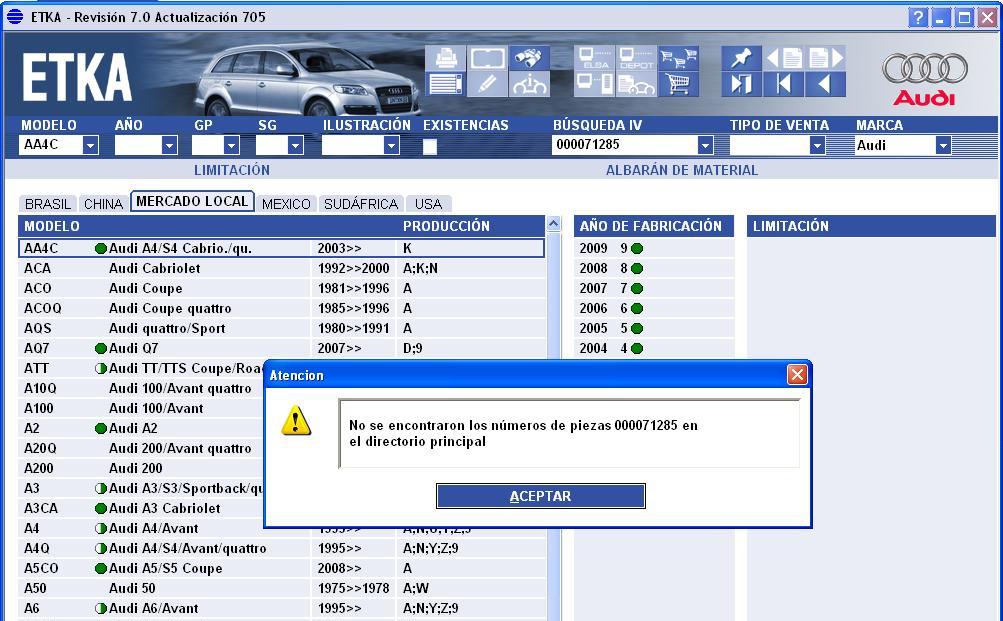The height and width of the screenshot is (621, 1003).
Task: Click the document with car icon
Action: pos(636,84)
